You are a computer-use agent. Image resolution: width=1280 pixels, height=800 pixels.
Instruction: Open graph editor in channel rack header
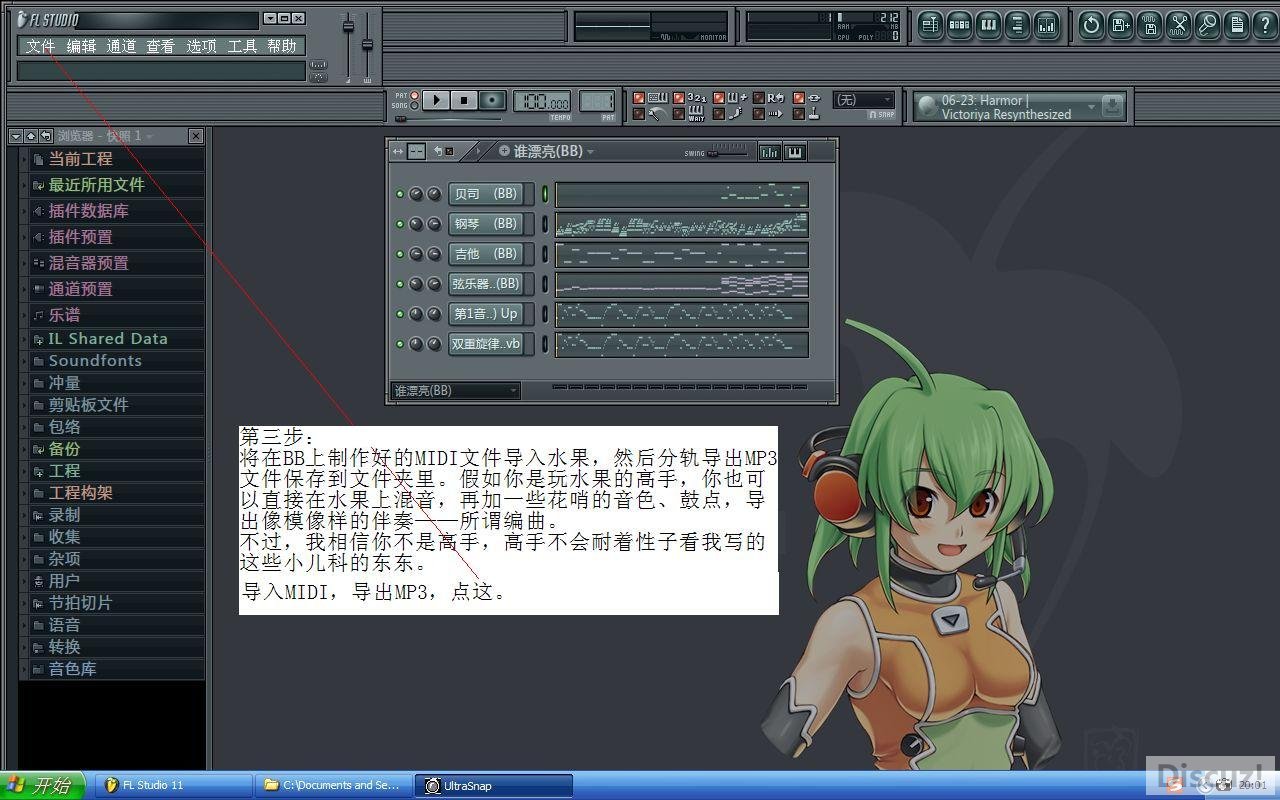(x=769, y=152)
